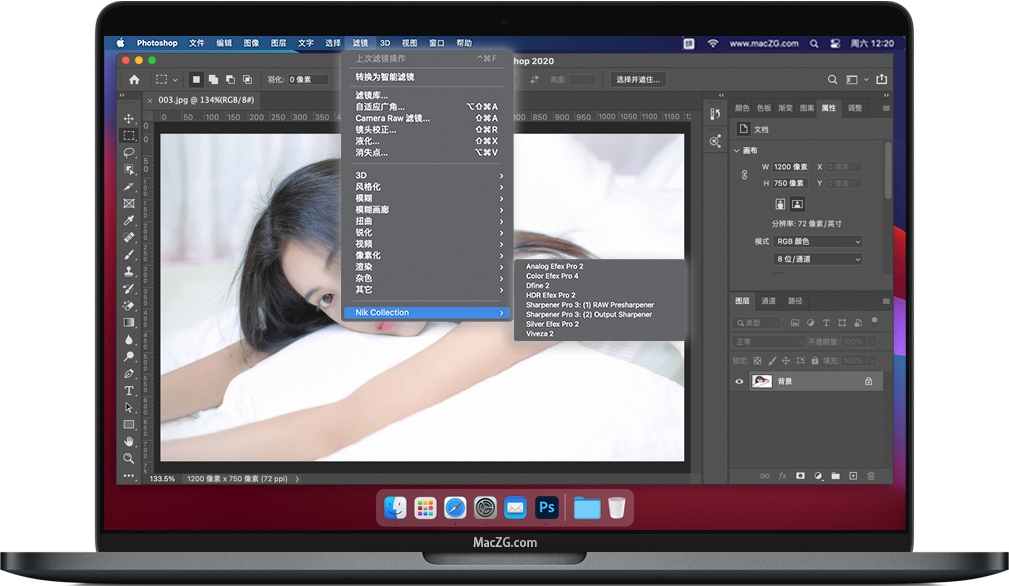Screen dimensions: 1009x586
Task: Open the 8 位/通道 bit depth dropdown
Action: click(x=816, y=259)
